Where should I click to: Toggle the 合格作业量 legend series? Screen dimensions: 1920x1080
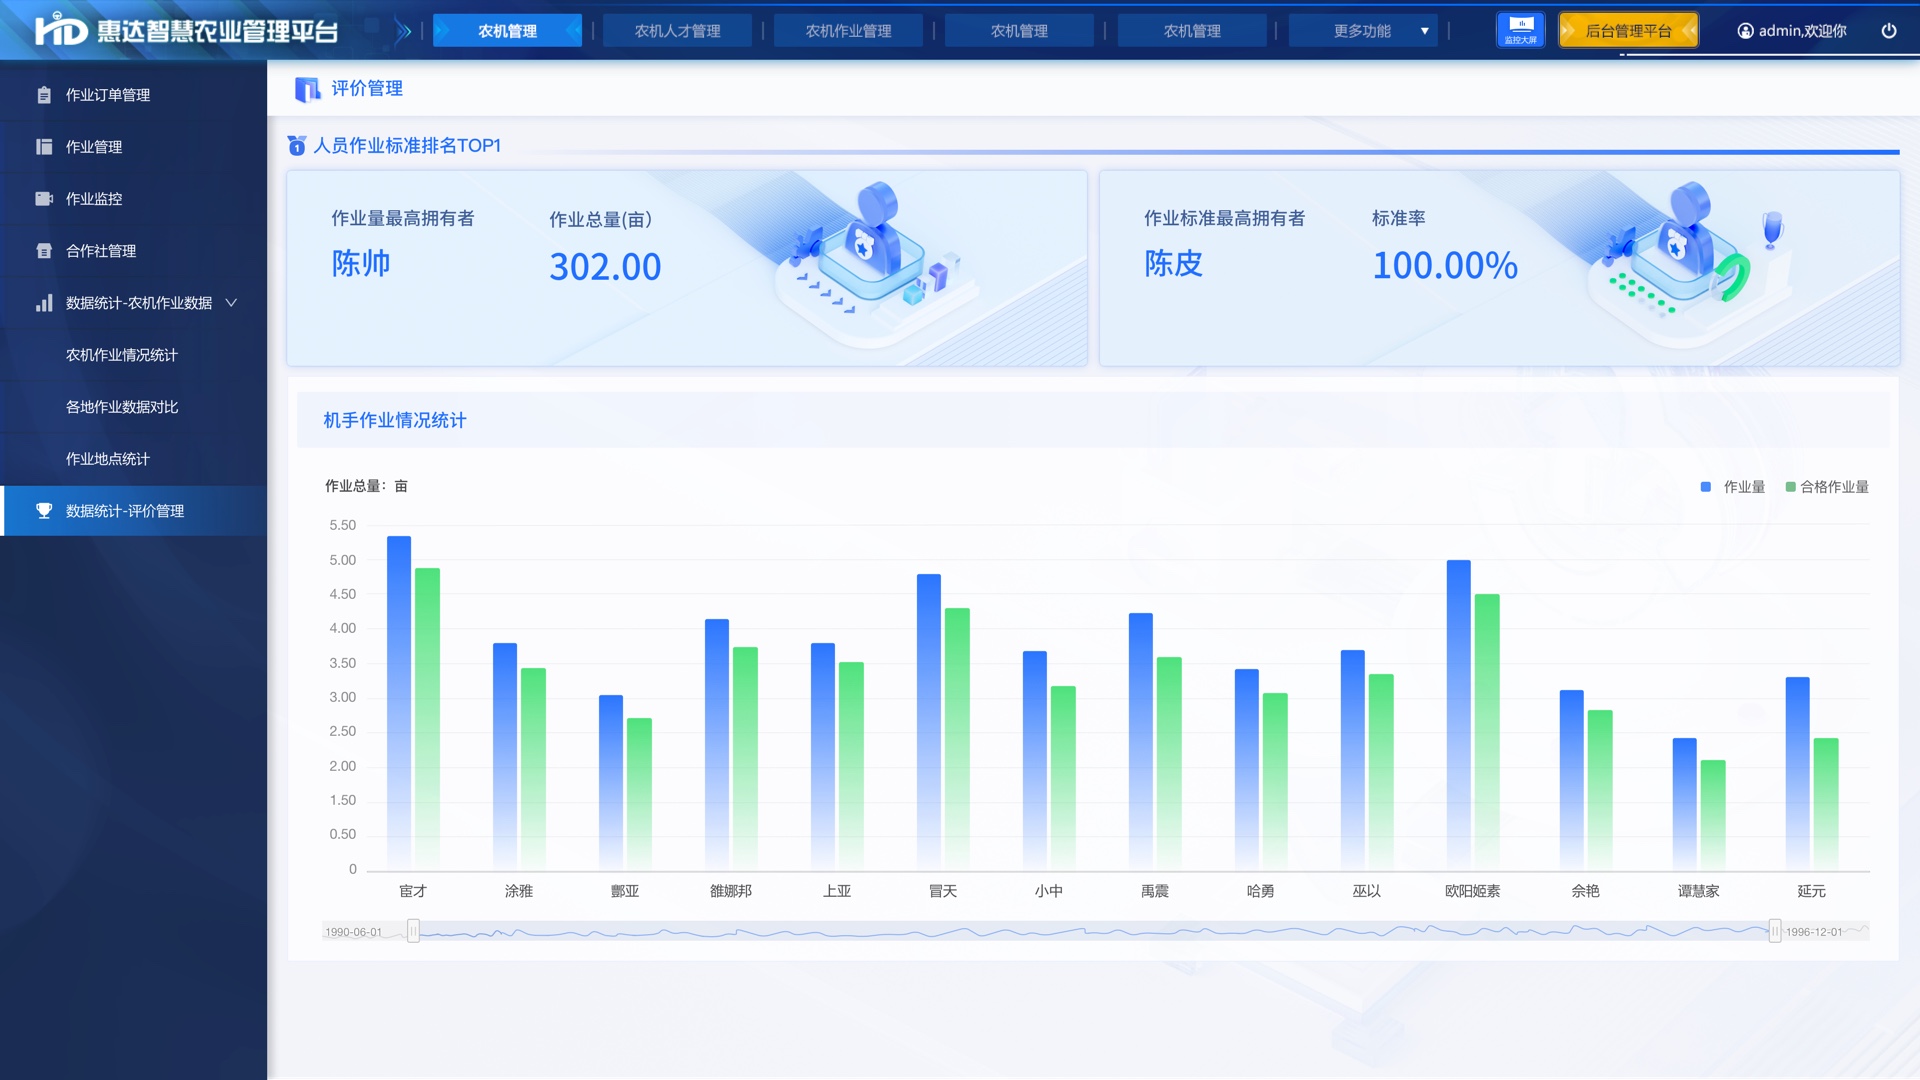point(1827,487)
